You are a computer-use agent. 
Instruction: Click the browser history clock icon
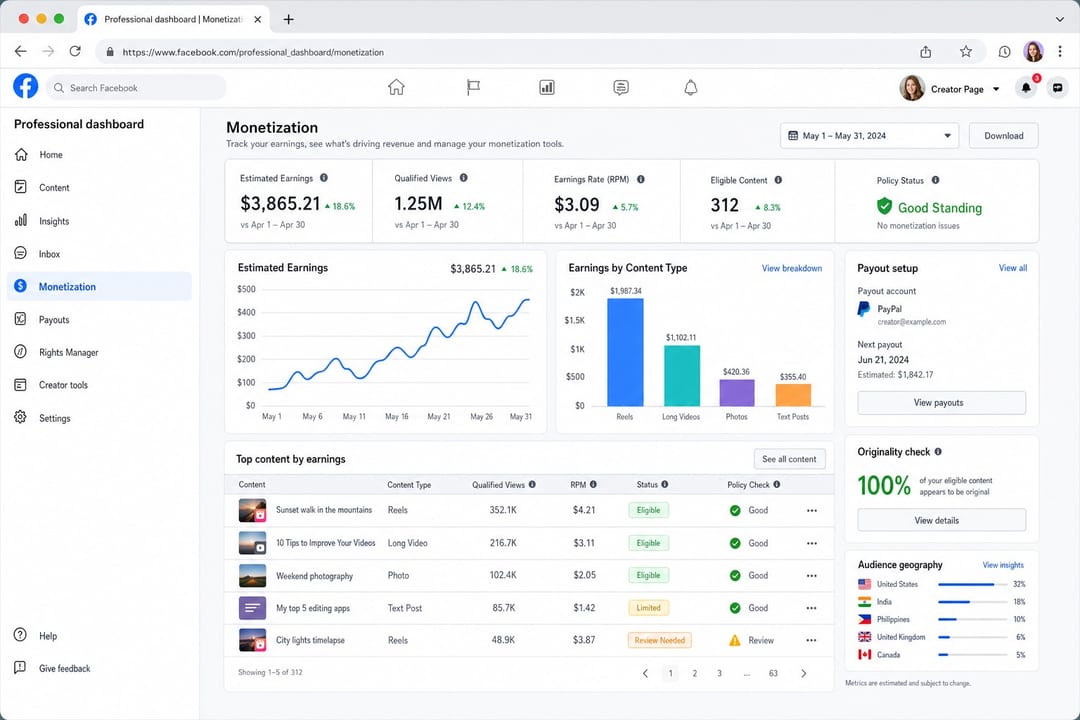(1004, 52)
